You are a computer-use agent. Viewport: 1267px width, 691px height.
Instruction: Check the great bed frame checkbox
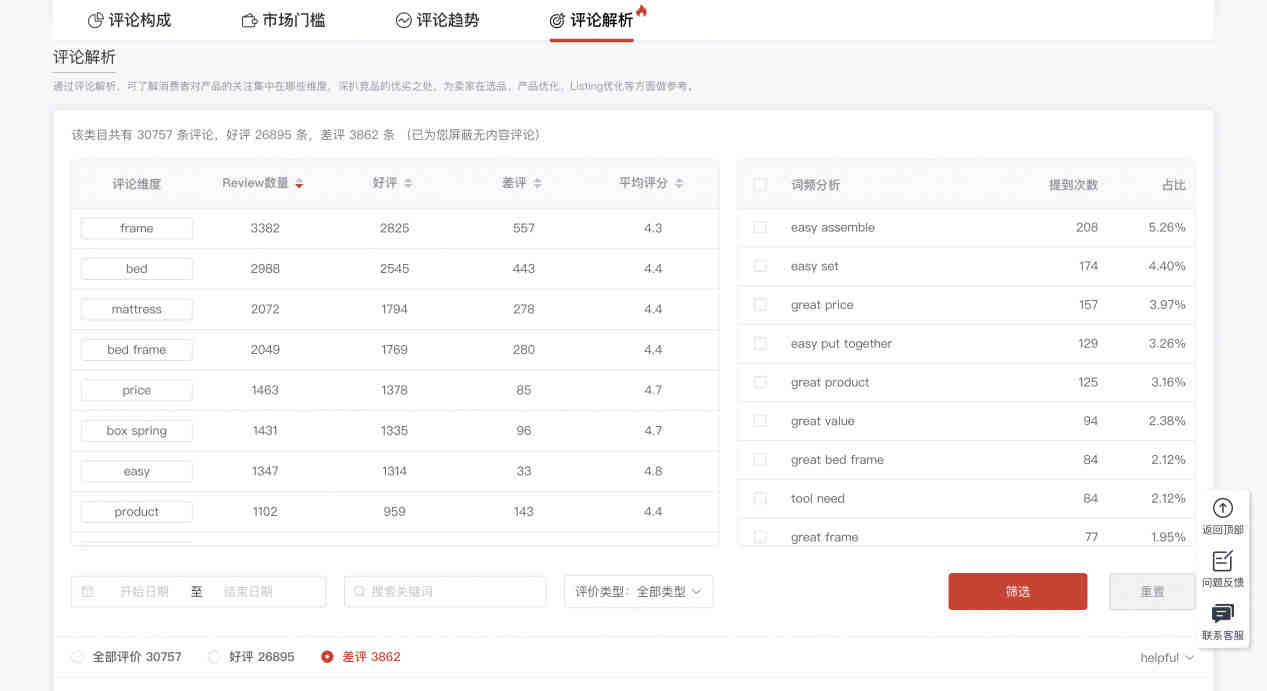(760, 460)
